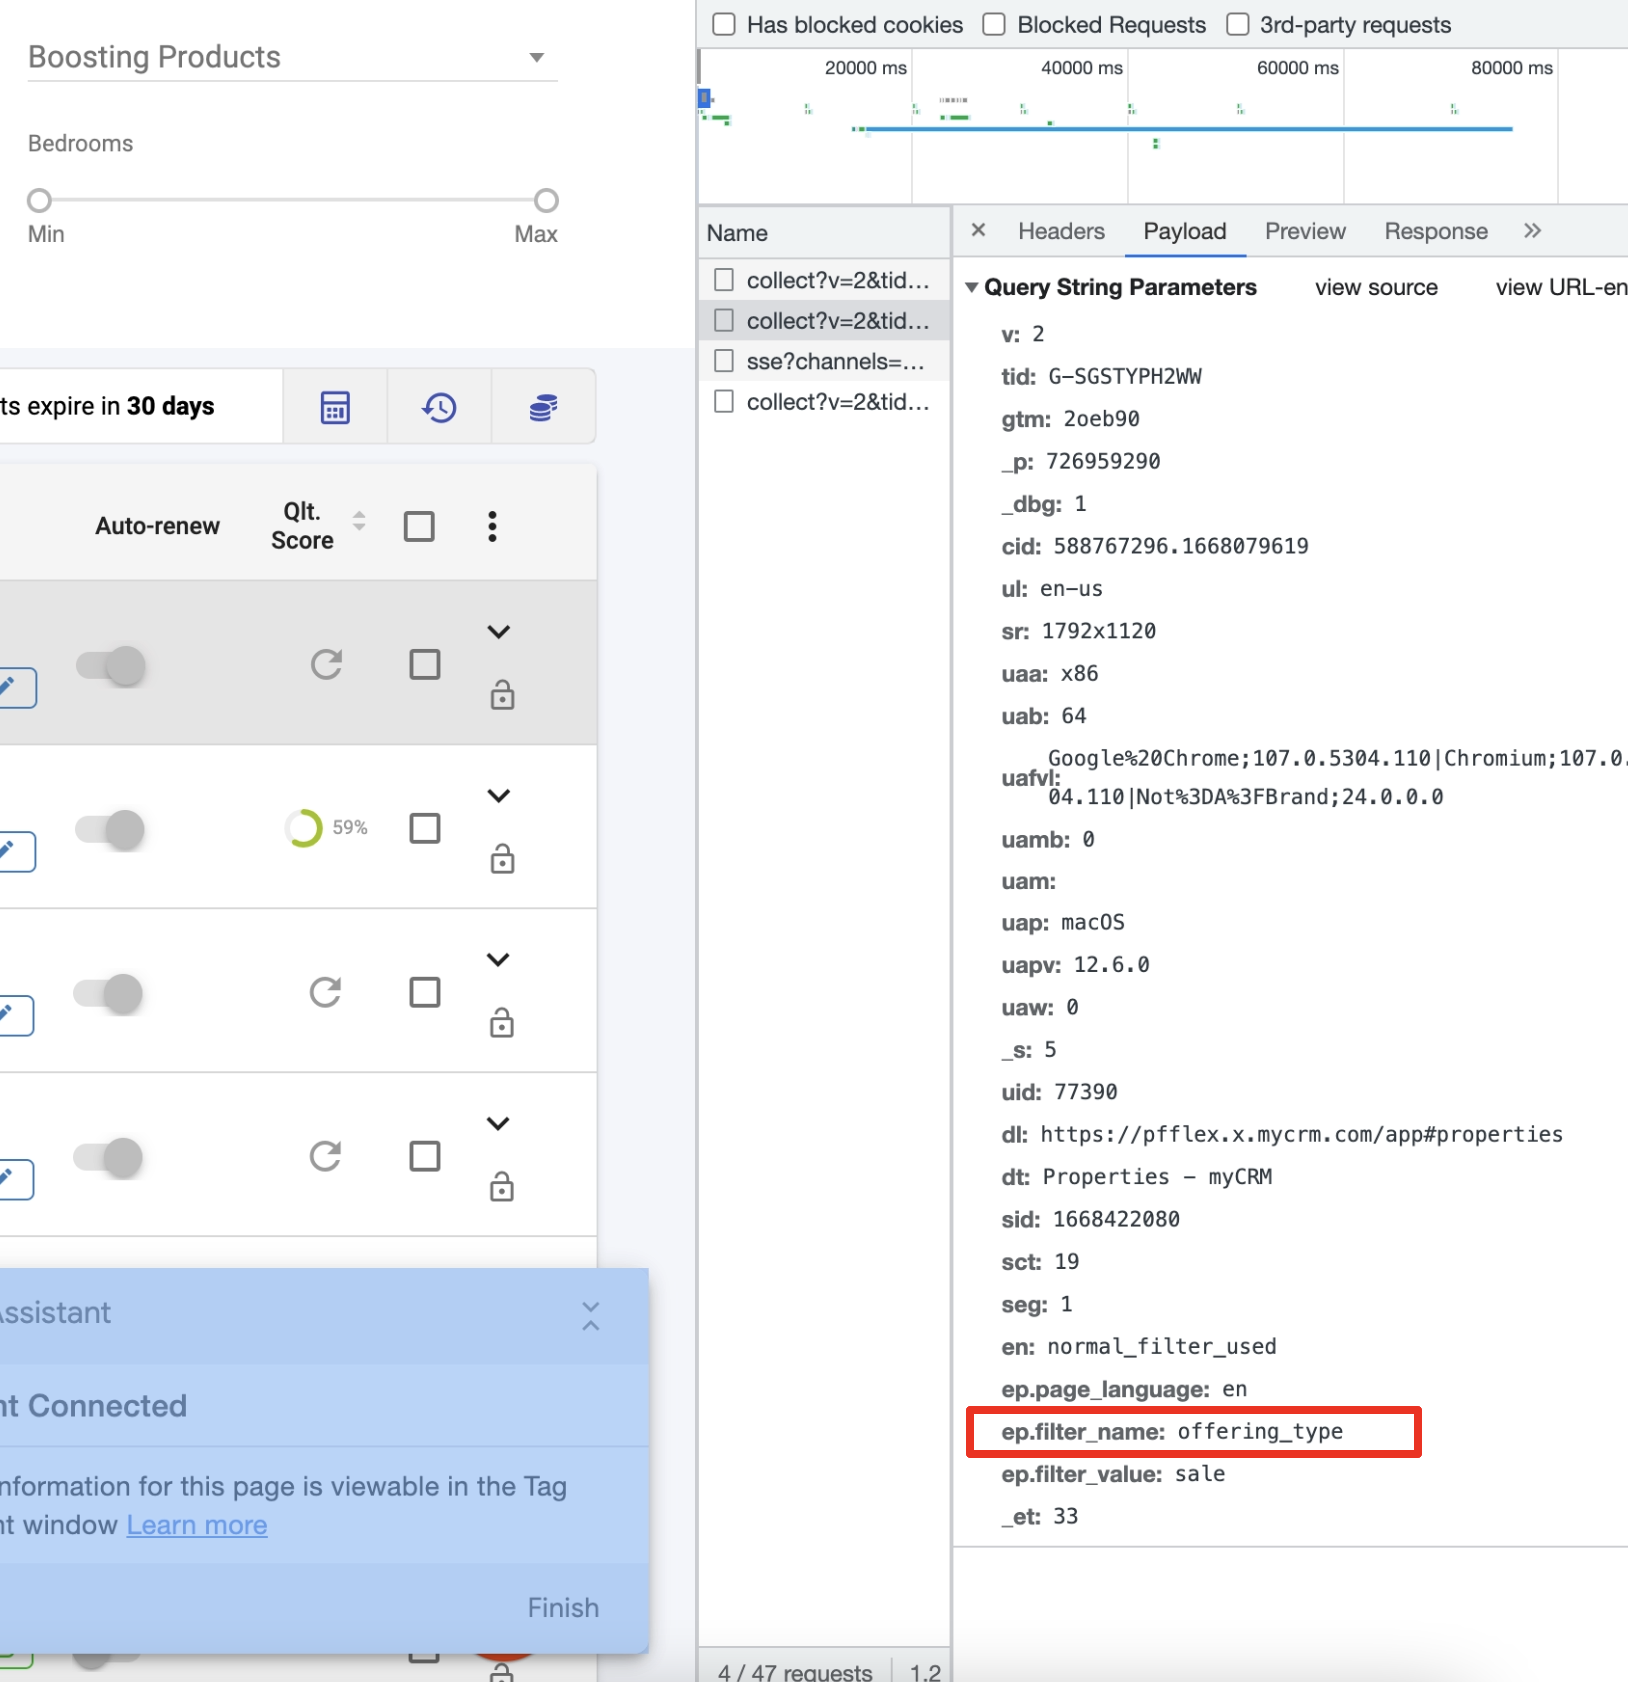Select last collect?v=2&tid request

click(824, 402)
